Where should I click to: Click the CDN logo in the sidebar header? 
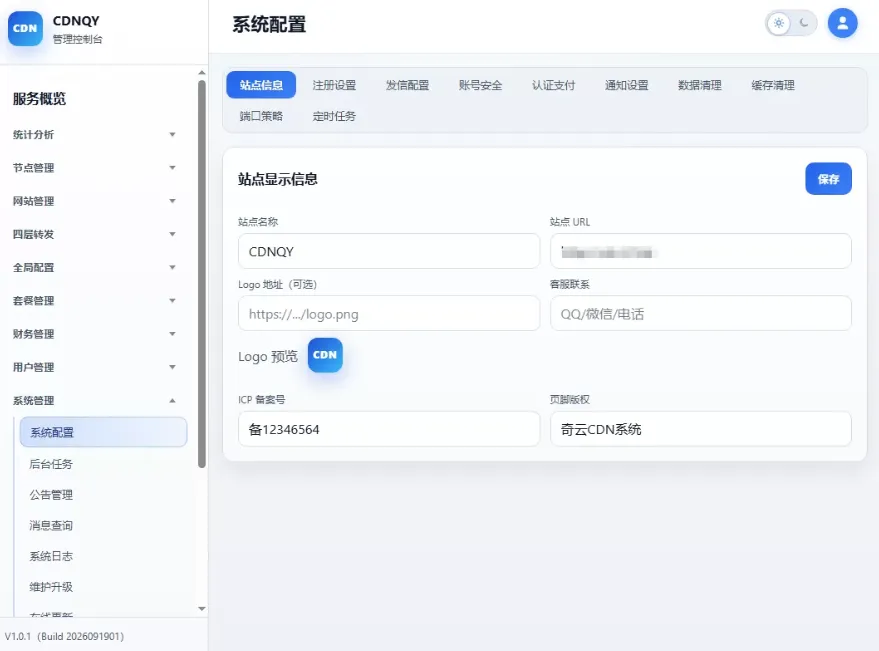coord(25,29)
